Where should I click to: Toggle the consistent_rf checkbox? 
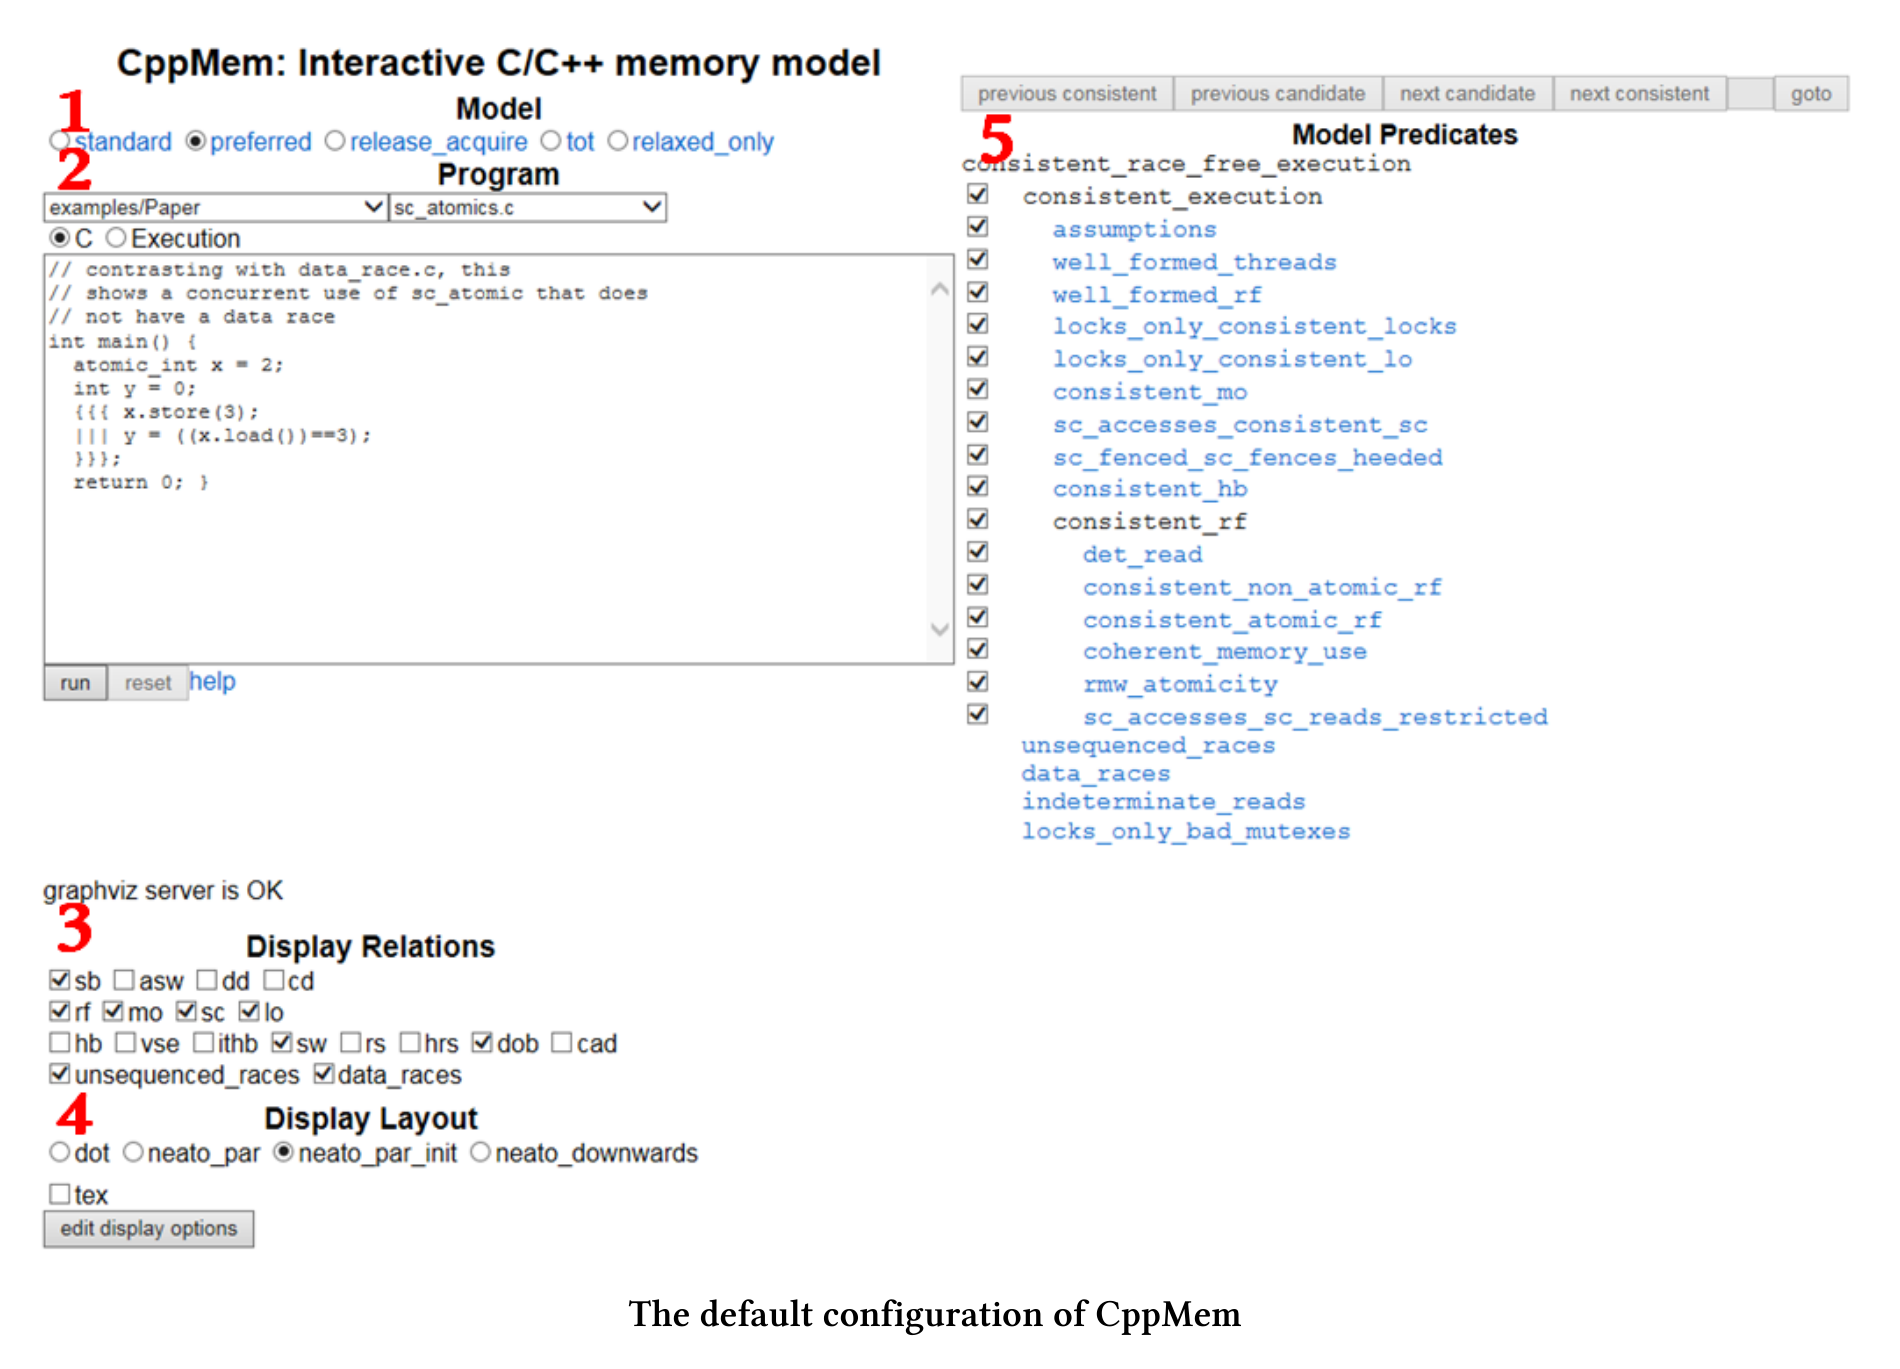click(x=978, y=519)
